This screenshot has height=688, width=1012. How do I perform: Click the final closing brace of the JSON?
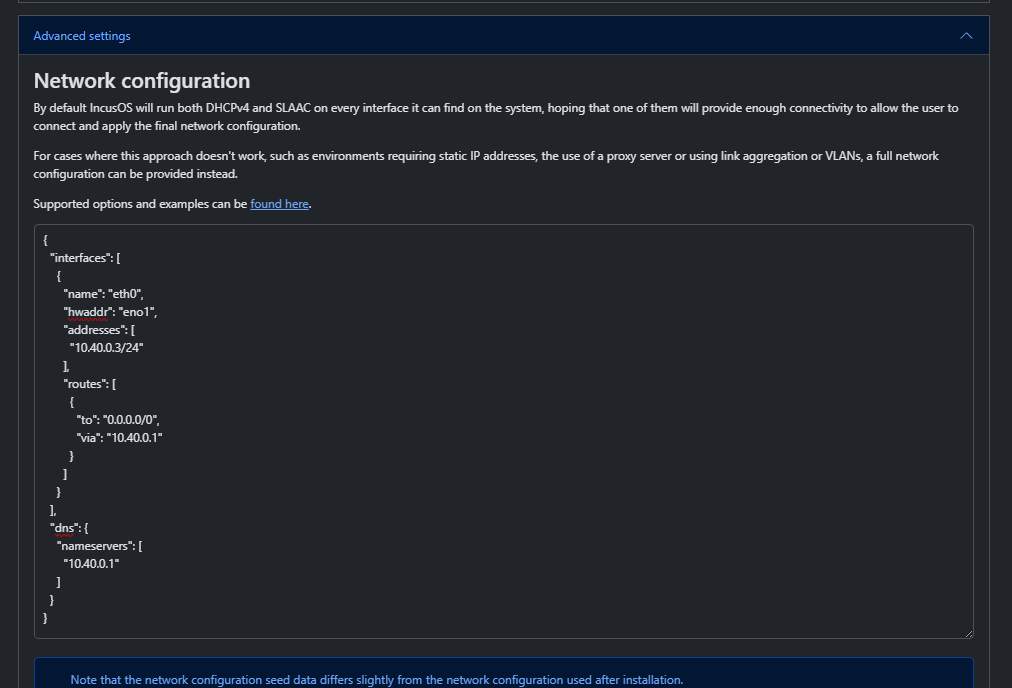[46, 618]
